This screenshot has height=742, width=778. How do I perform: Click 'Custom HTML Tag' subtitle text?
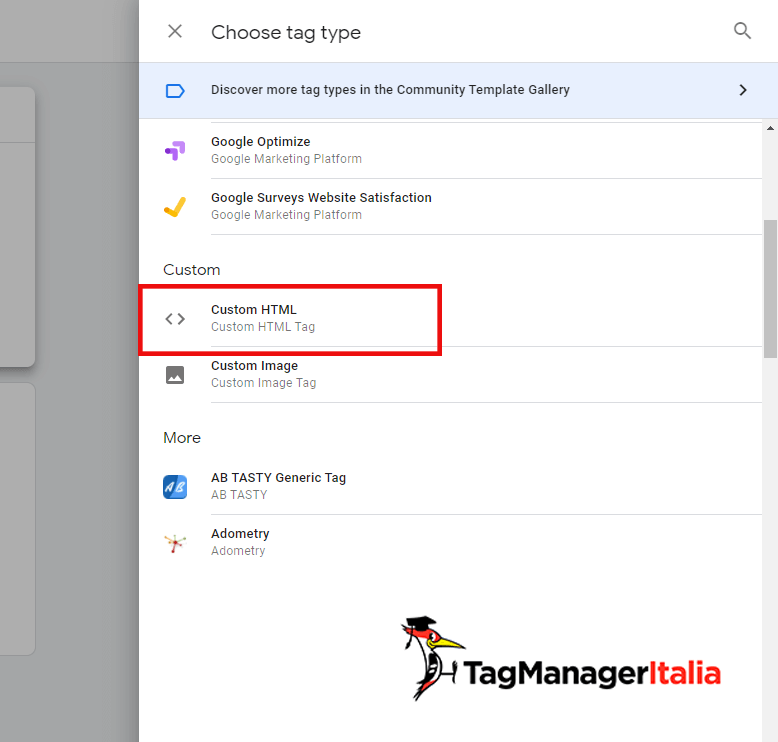pos(263,327)
